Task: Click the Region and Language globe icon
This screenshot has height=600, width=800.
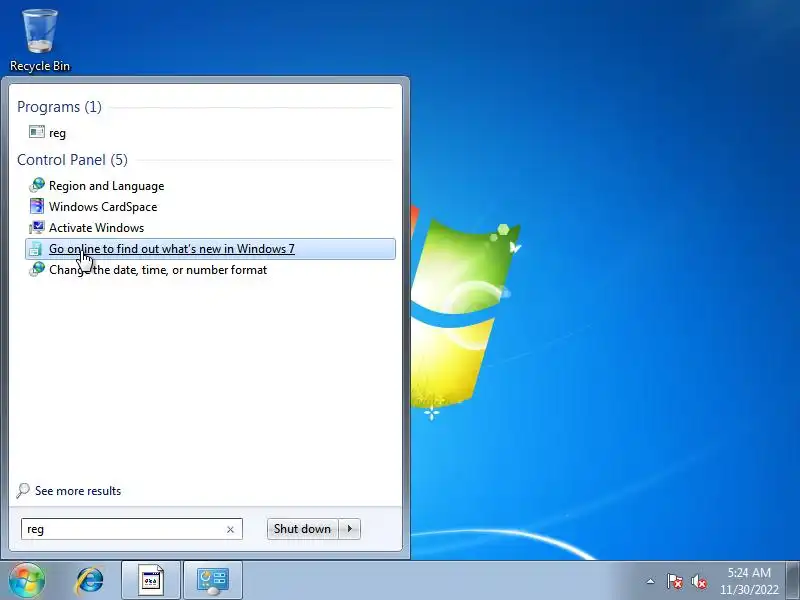Action: click(37, 186)
